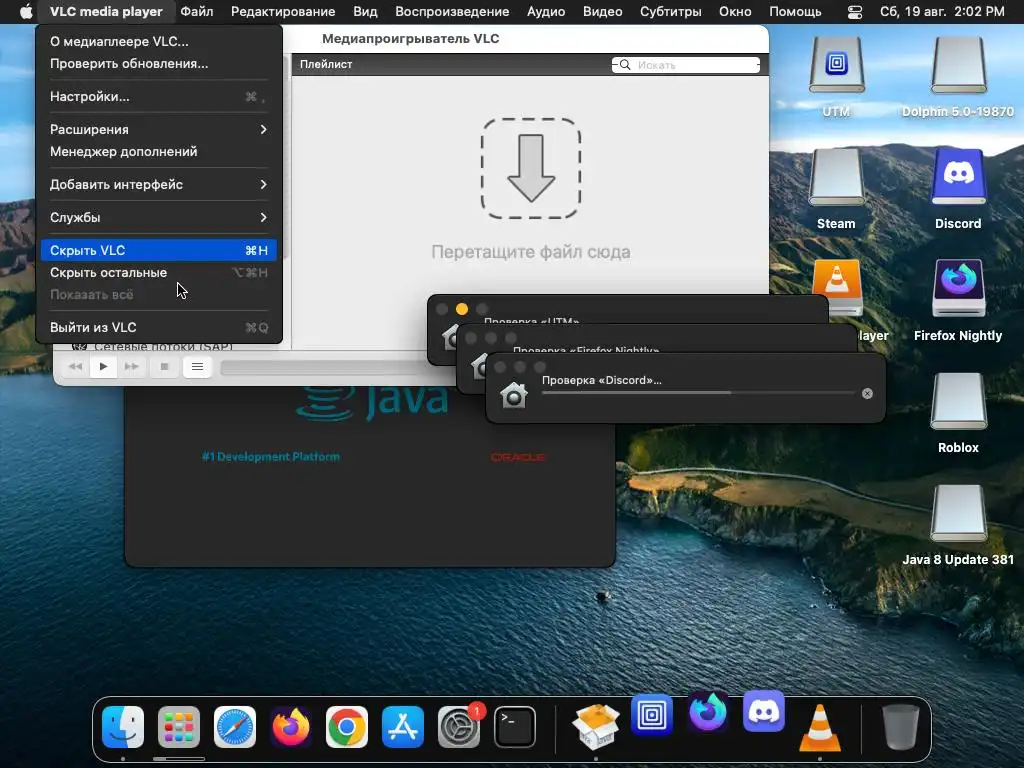1024x768 pixels.
Task: Open the UTM disk icon on the desktop
Action: (837, 65)
